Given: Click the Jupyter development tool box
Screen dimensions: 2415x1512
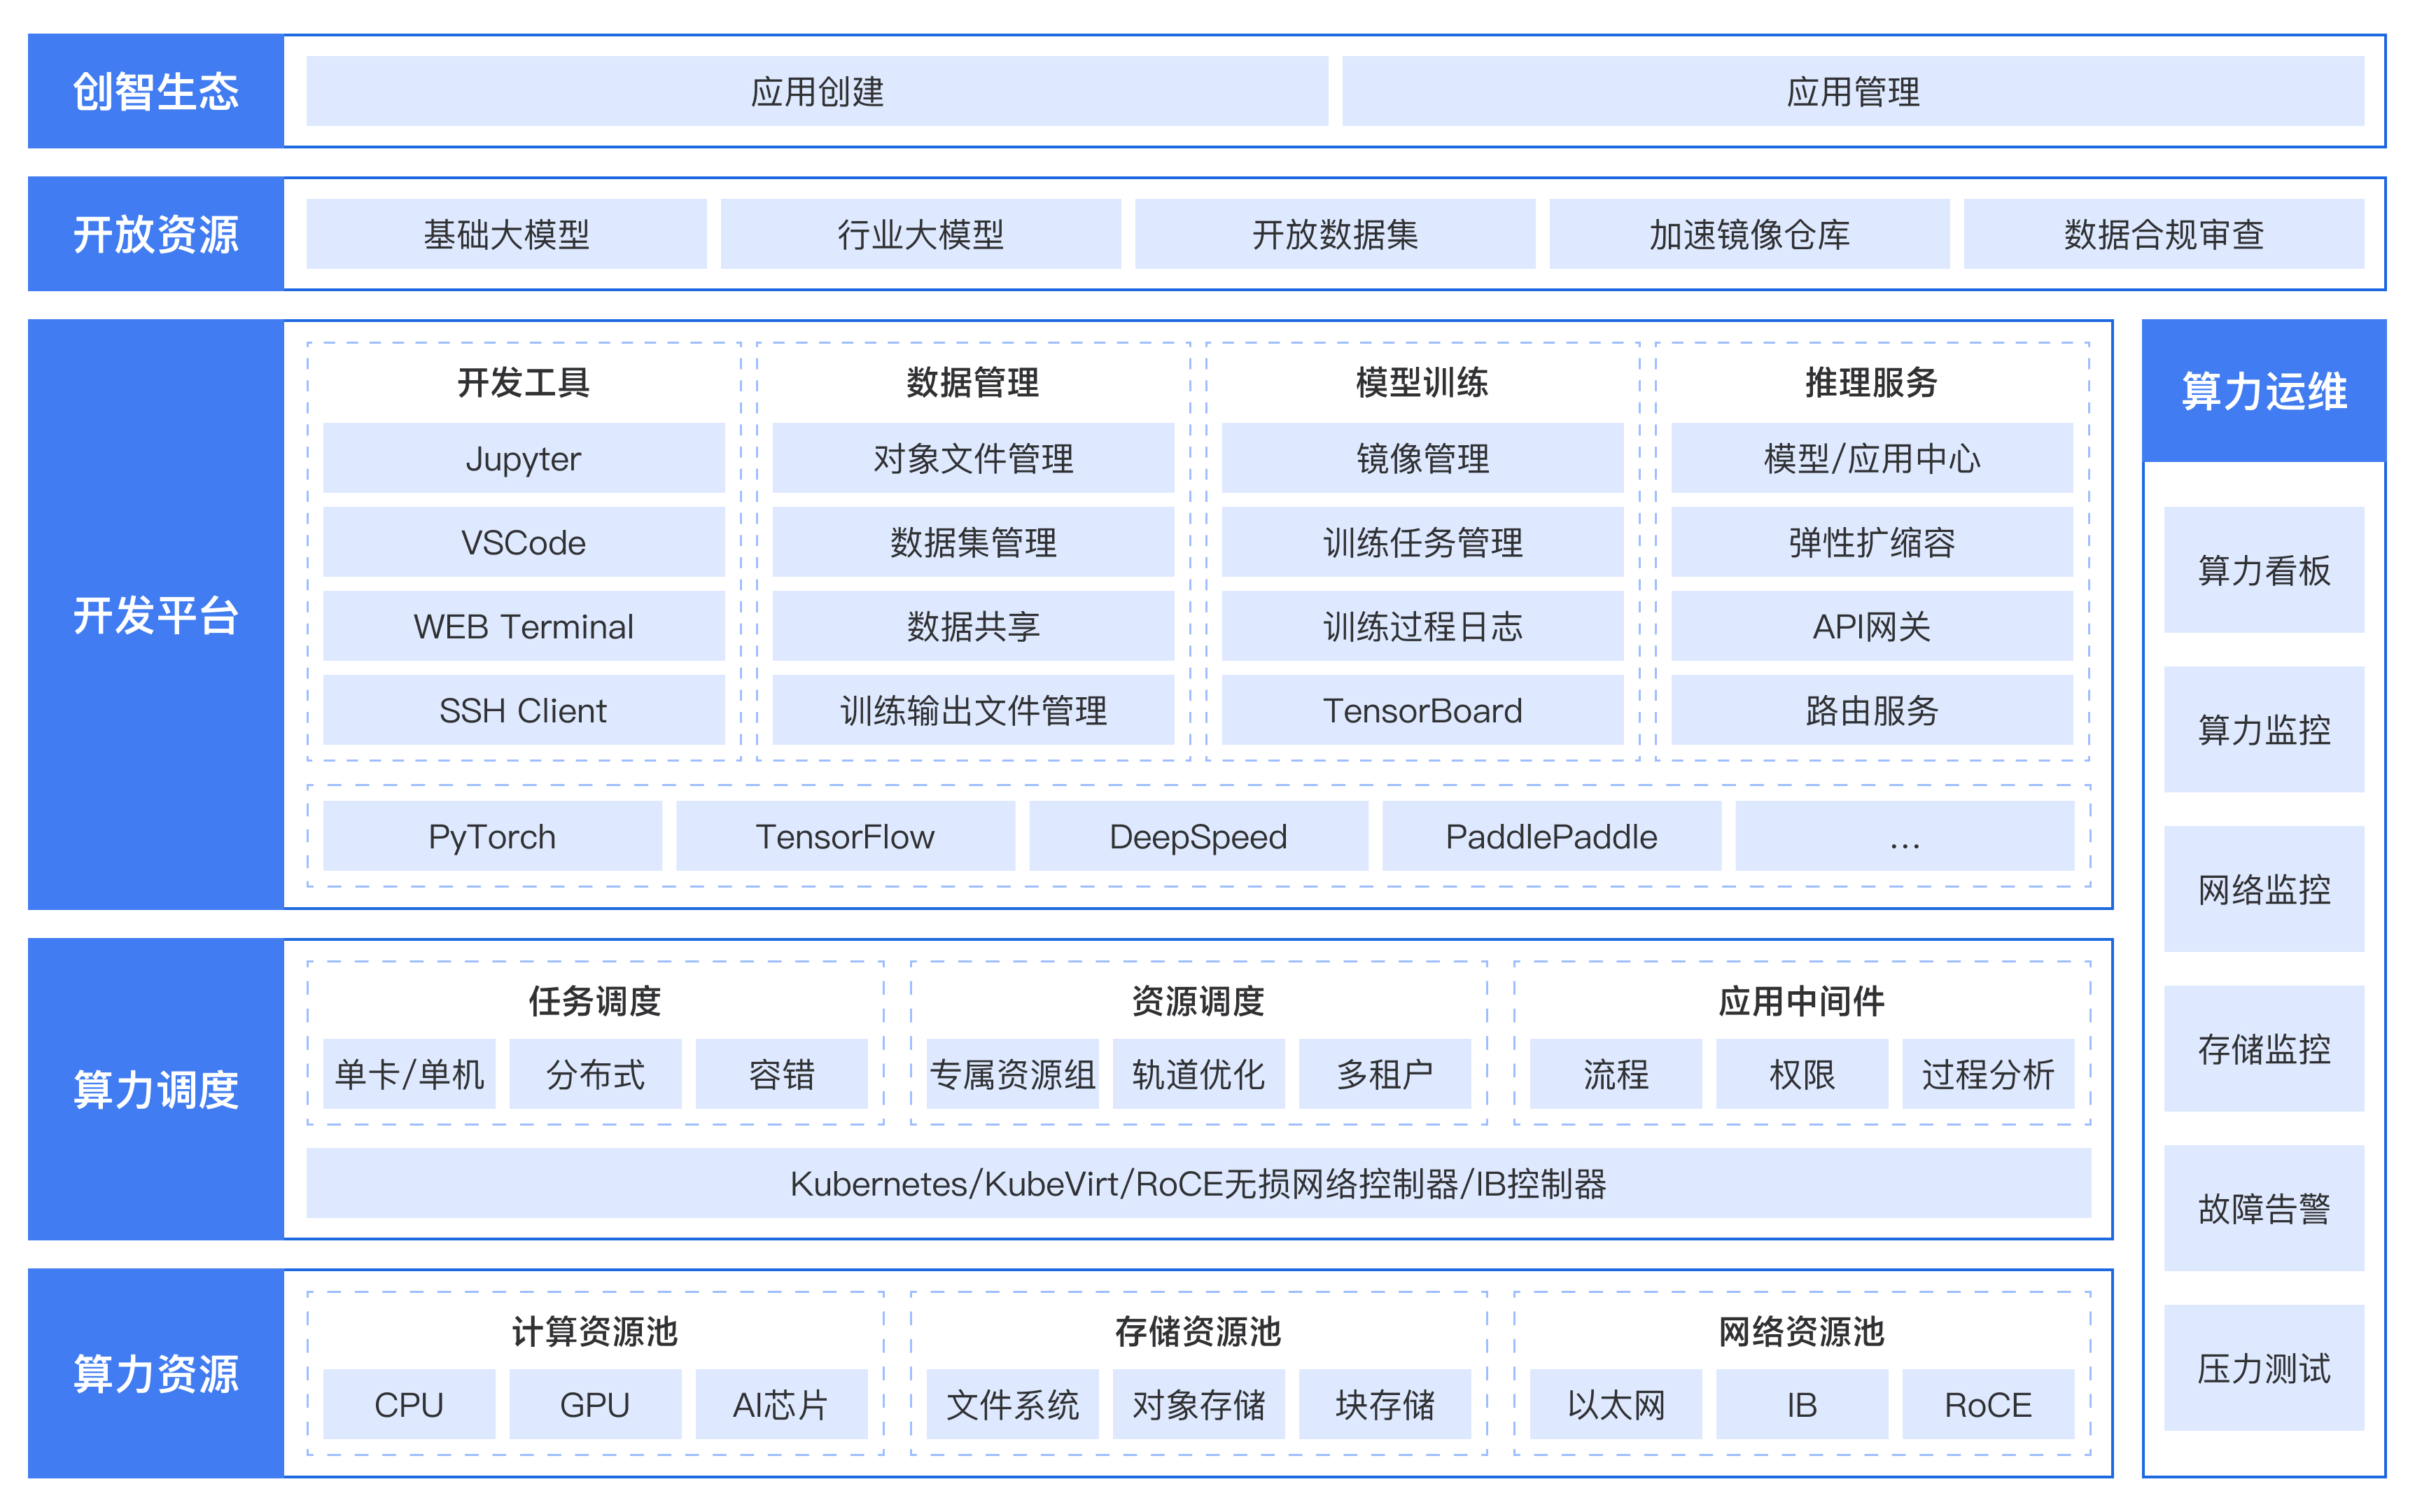Looking at the screenshot, I should point(523,458).
